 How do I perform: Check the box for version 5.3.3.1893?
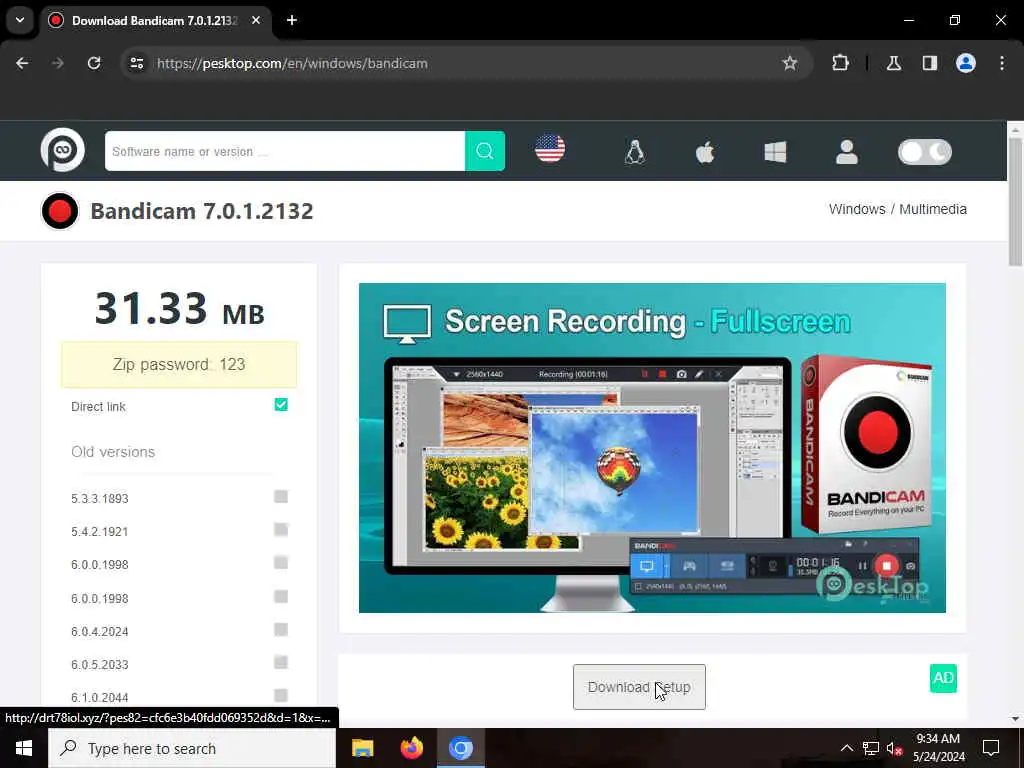(281, 497)
